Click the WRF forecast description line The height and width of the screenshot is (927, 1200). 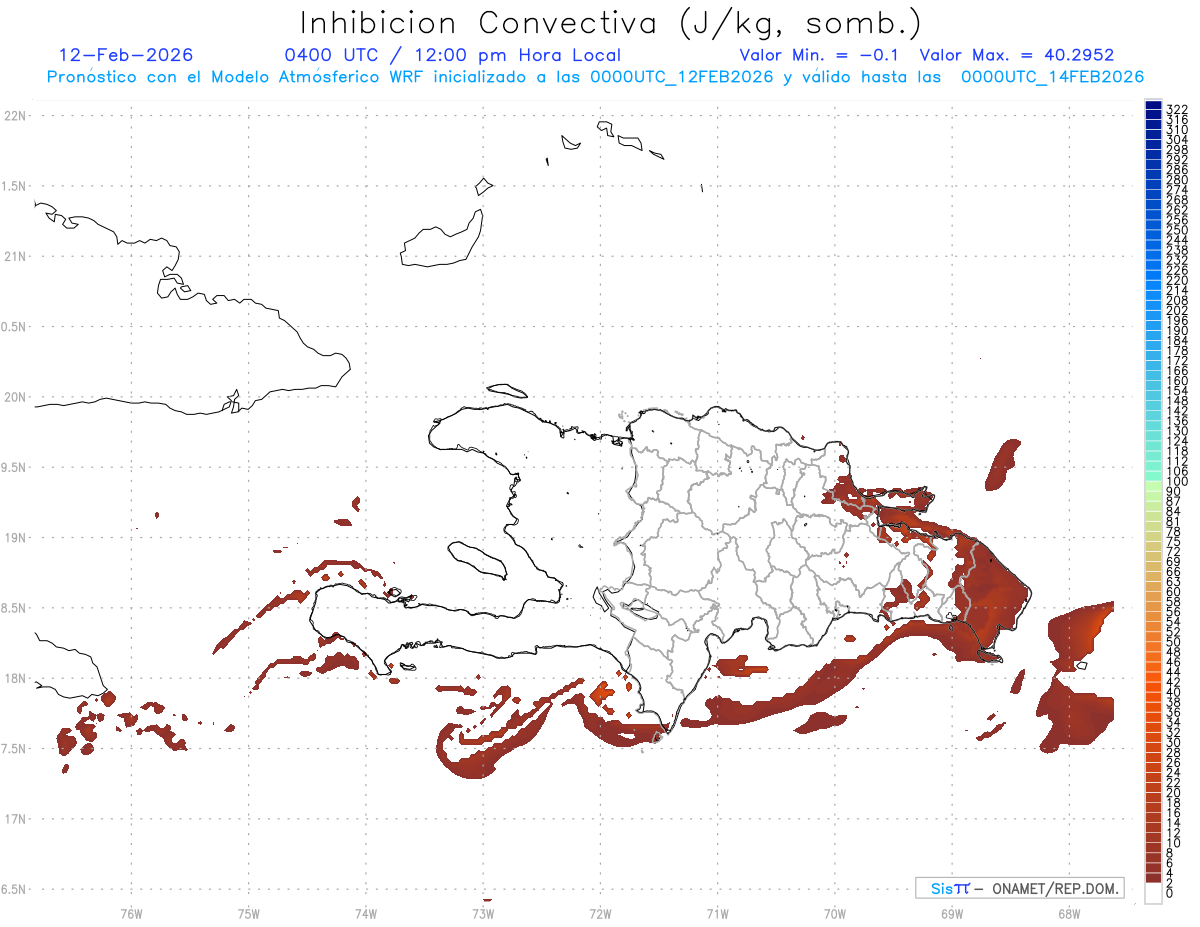pos(595,77)
